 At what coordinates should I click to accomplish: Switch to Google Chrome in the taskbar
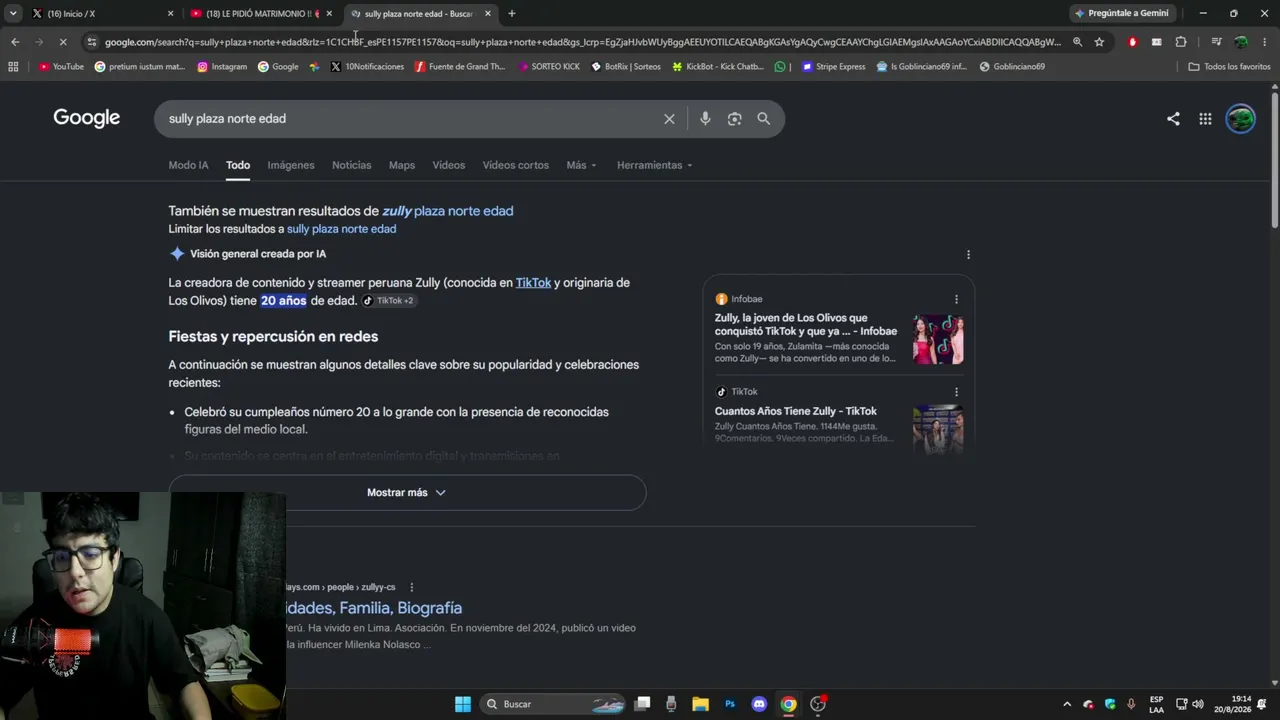pos(788,704)
